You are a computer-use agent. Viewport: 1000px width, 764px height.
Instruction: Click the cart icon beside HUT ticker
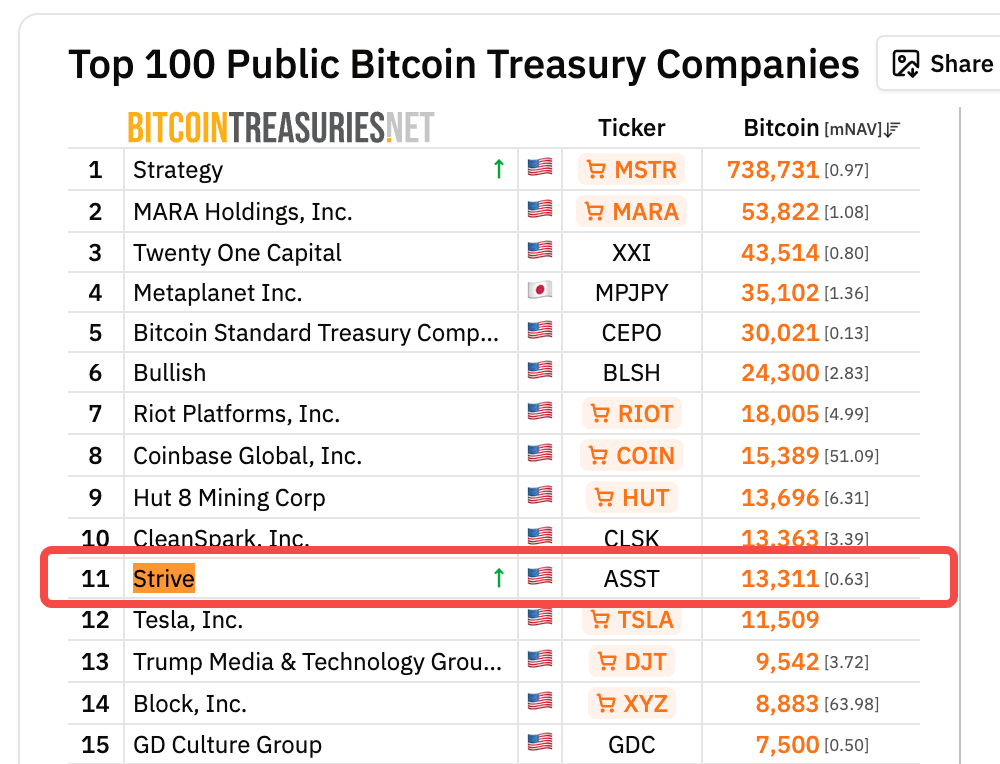click(x=602, y=497)
